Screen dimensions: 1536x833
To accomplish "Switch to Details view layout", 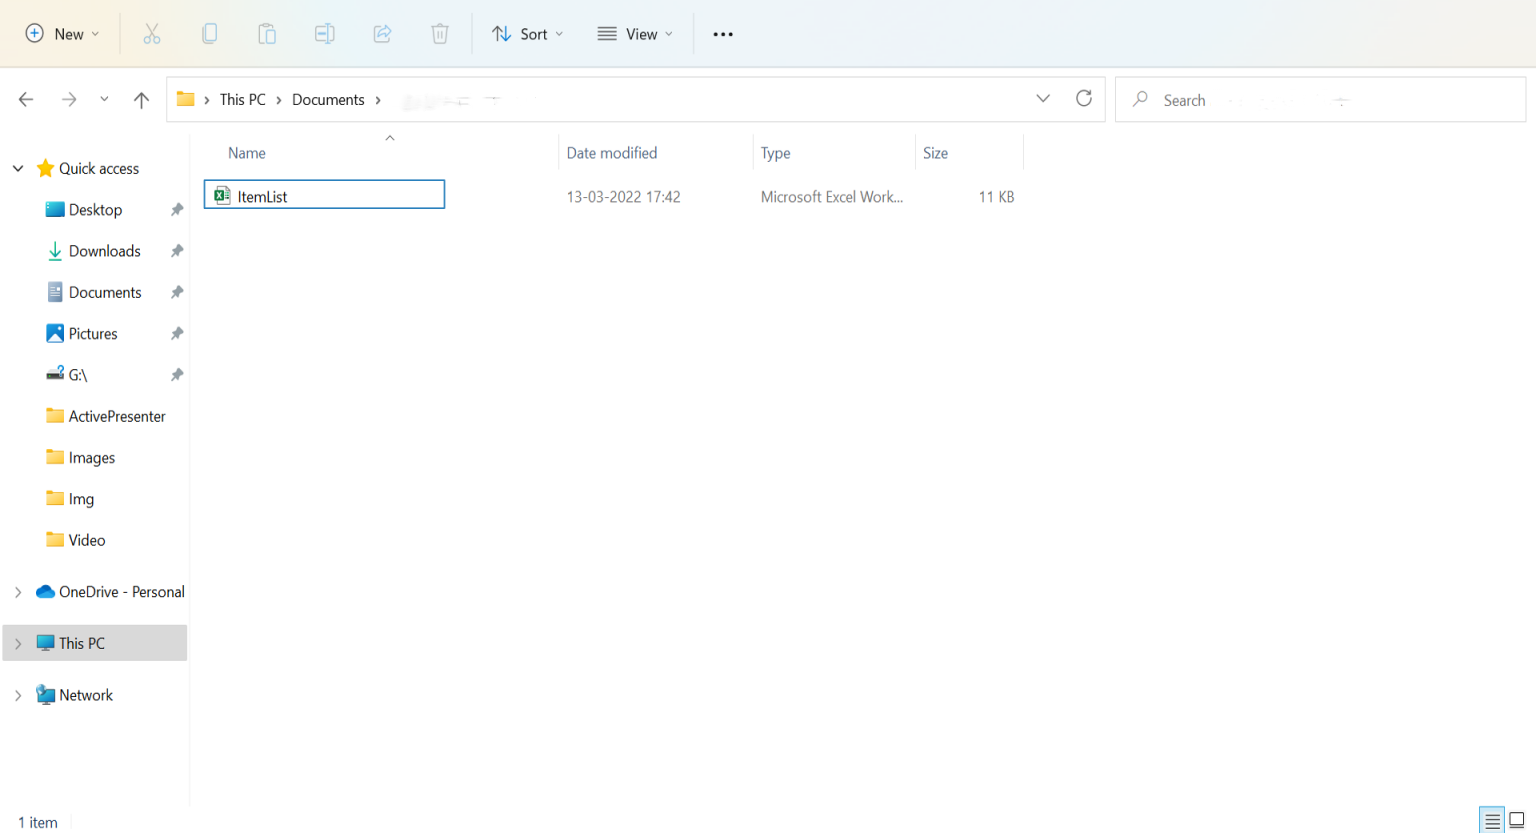I will click(1492, 821).
